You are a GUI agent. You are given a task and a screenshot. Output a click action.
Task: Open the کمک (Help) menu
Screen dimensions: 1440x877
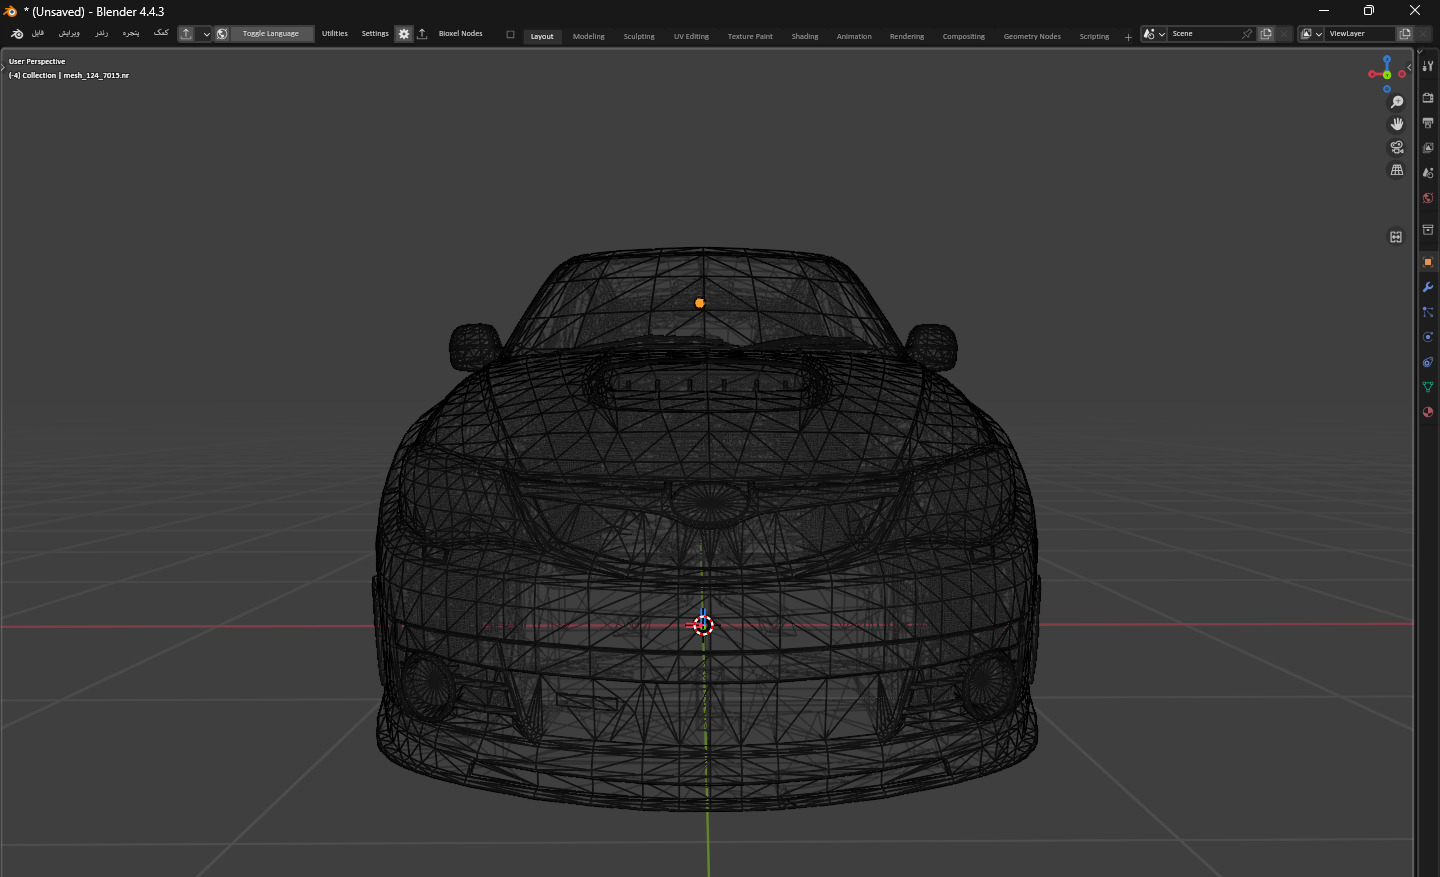161,34
